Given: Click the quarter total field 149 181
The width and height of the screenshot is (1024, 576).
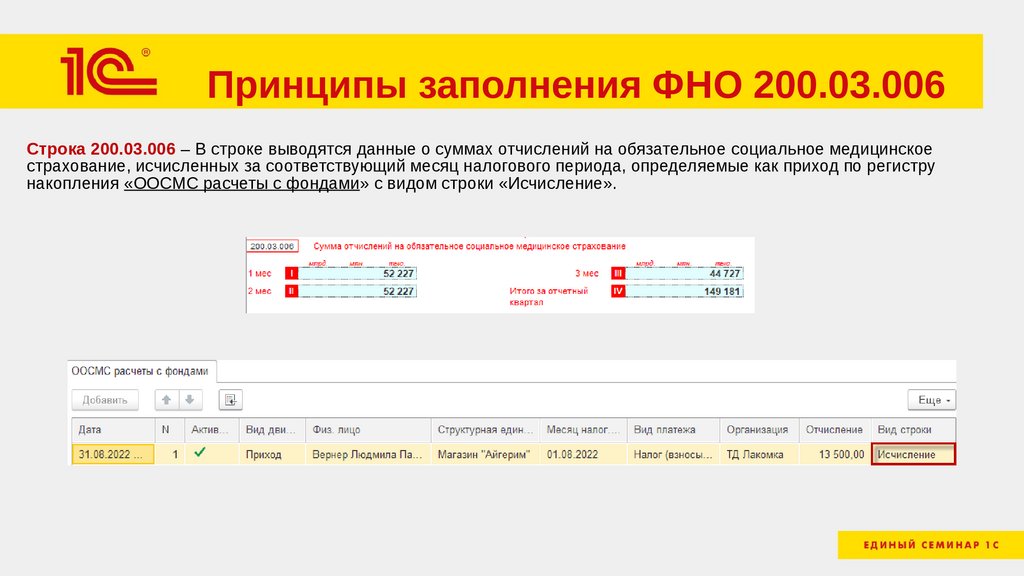Looking at the screenshot, I should tap(684, 291).
